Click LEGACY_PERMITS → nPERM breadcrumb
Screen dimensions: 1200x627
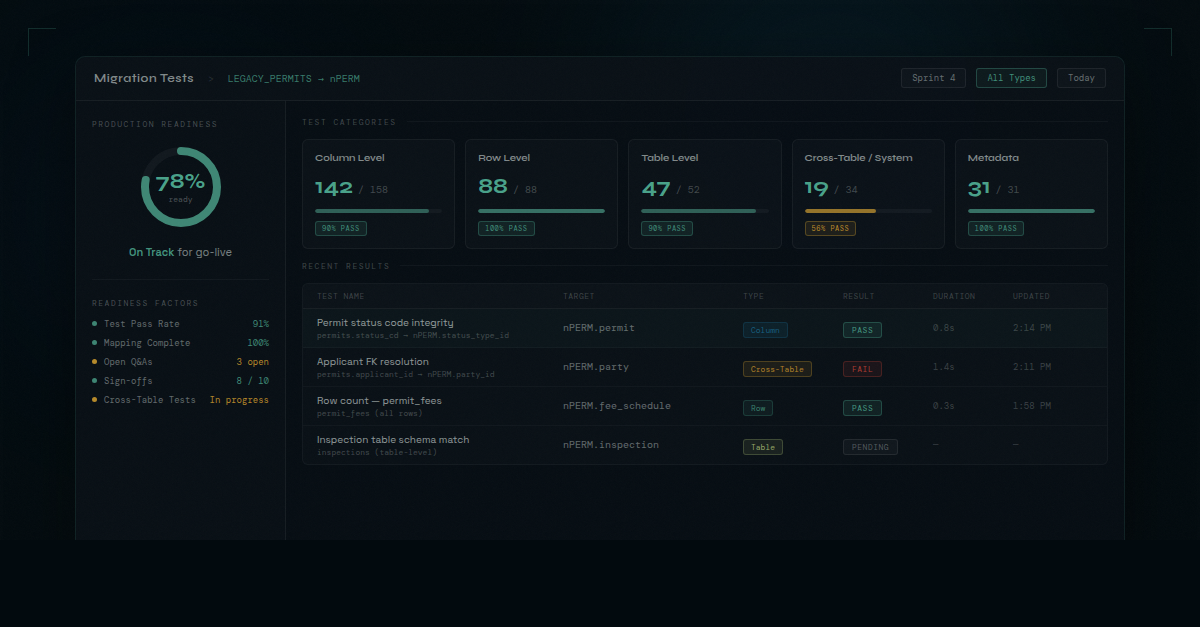(x=294, y=78)
